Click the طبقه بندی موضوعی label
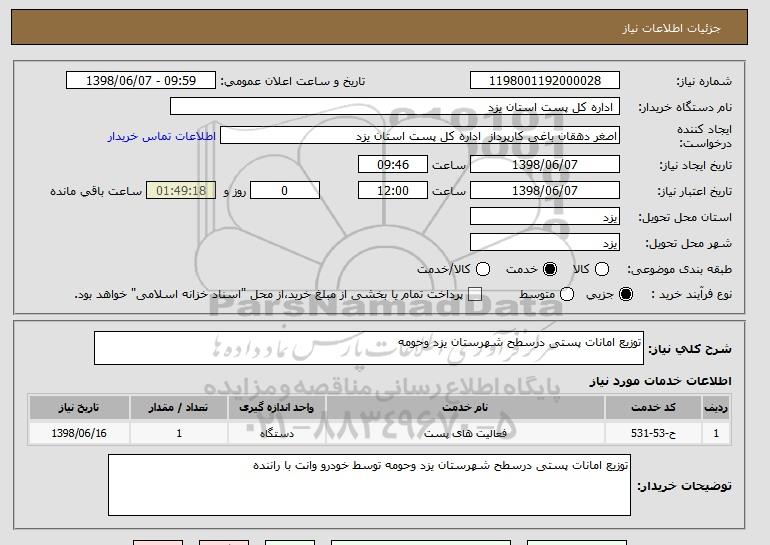The image size is (770, 545). 680,269
